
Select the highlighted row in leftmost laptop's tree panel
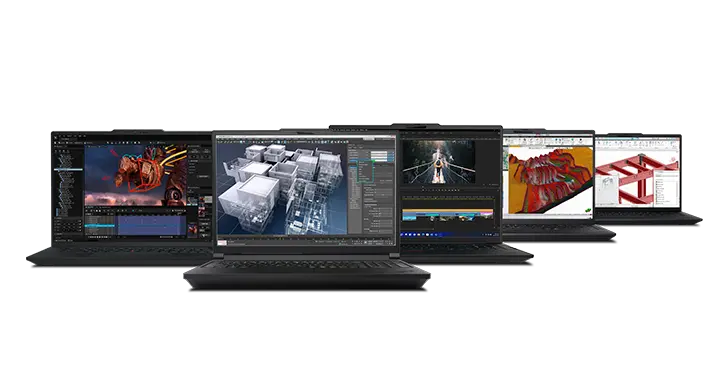tap(68, 170)
